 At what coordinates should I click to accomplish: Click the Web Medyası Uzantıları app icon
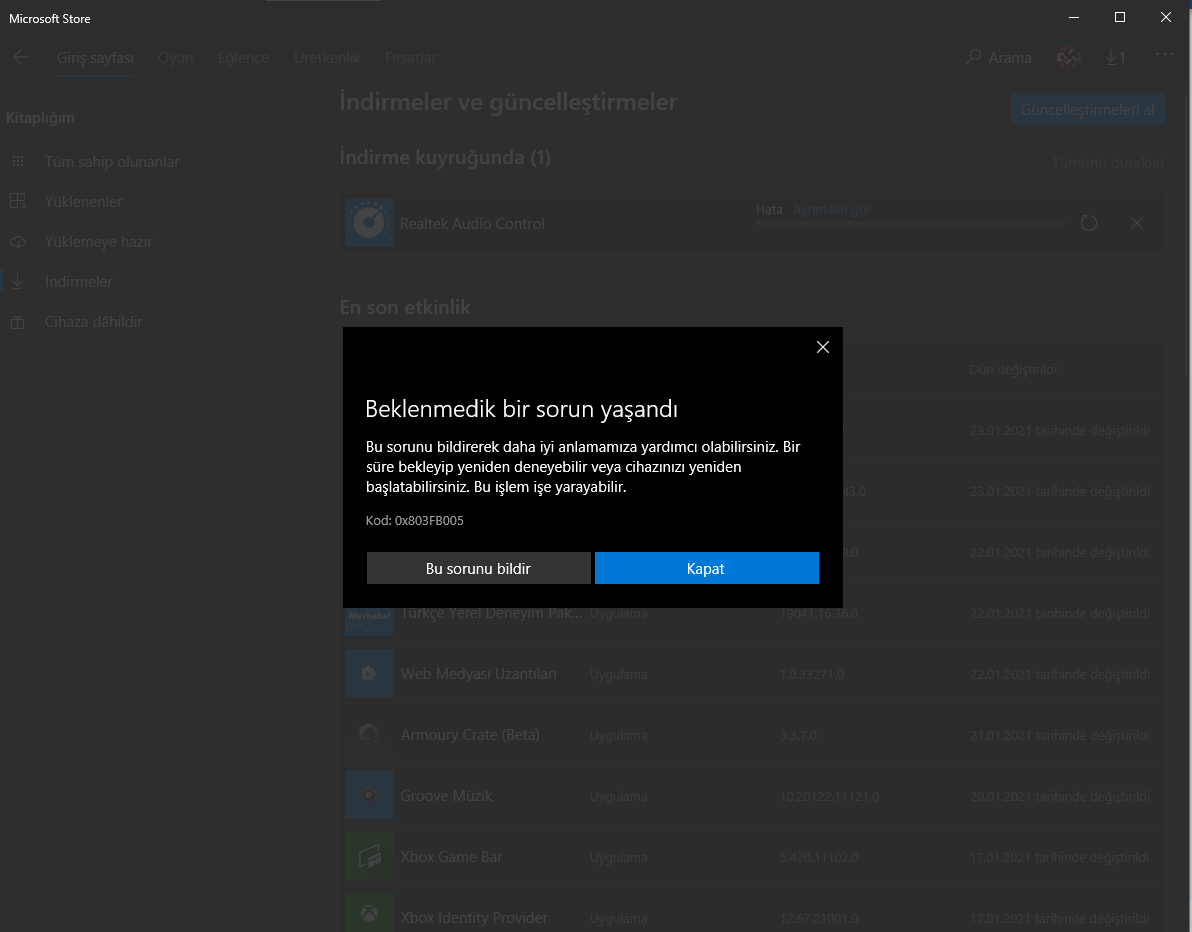(x=369, y=673)
